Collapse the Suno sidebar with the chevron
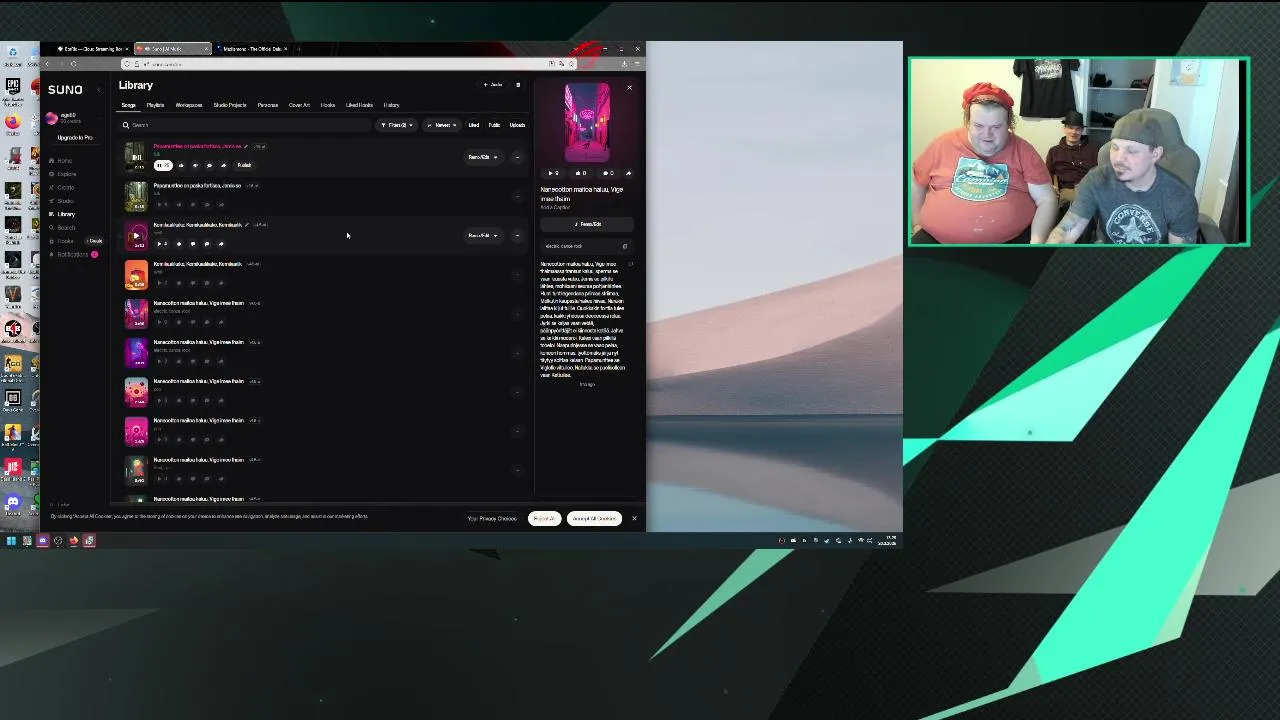The image size is (1280, 720). (98, 90)
